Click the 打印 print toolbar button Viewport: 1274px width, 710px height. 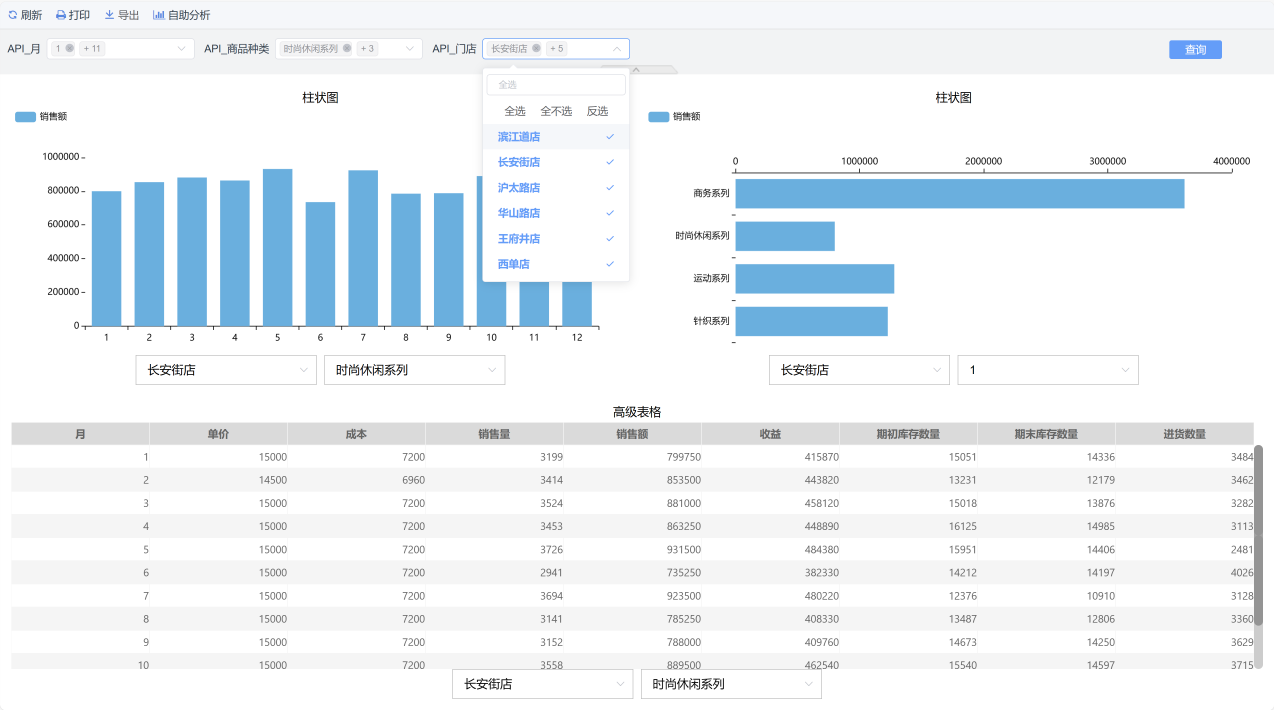pyautogui.click(x=72, y=15)
